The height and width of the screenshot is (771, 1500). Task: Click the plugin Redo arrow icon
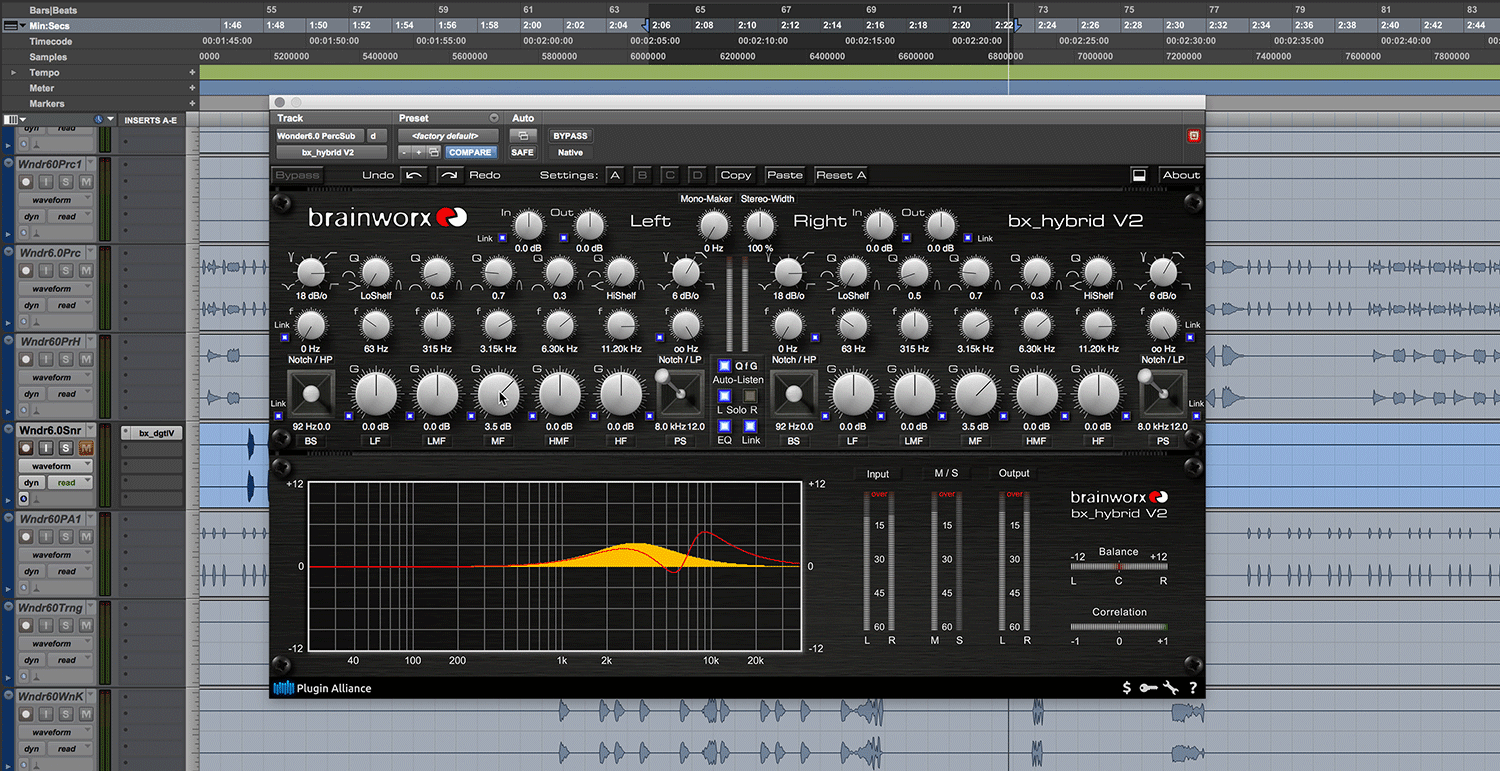pyautogui.click(x=450, y=175)
